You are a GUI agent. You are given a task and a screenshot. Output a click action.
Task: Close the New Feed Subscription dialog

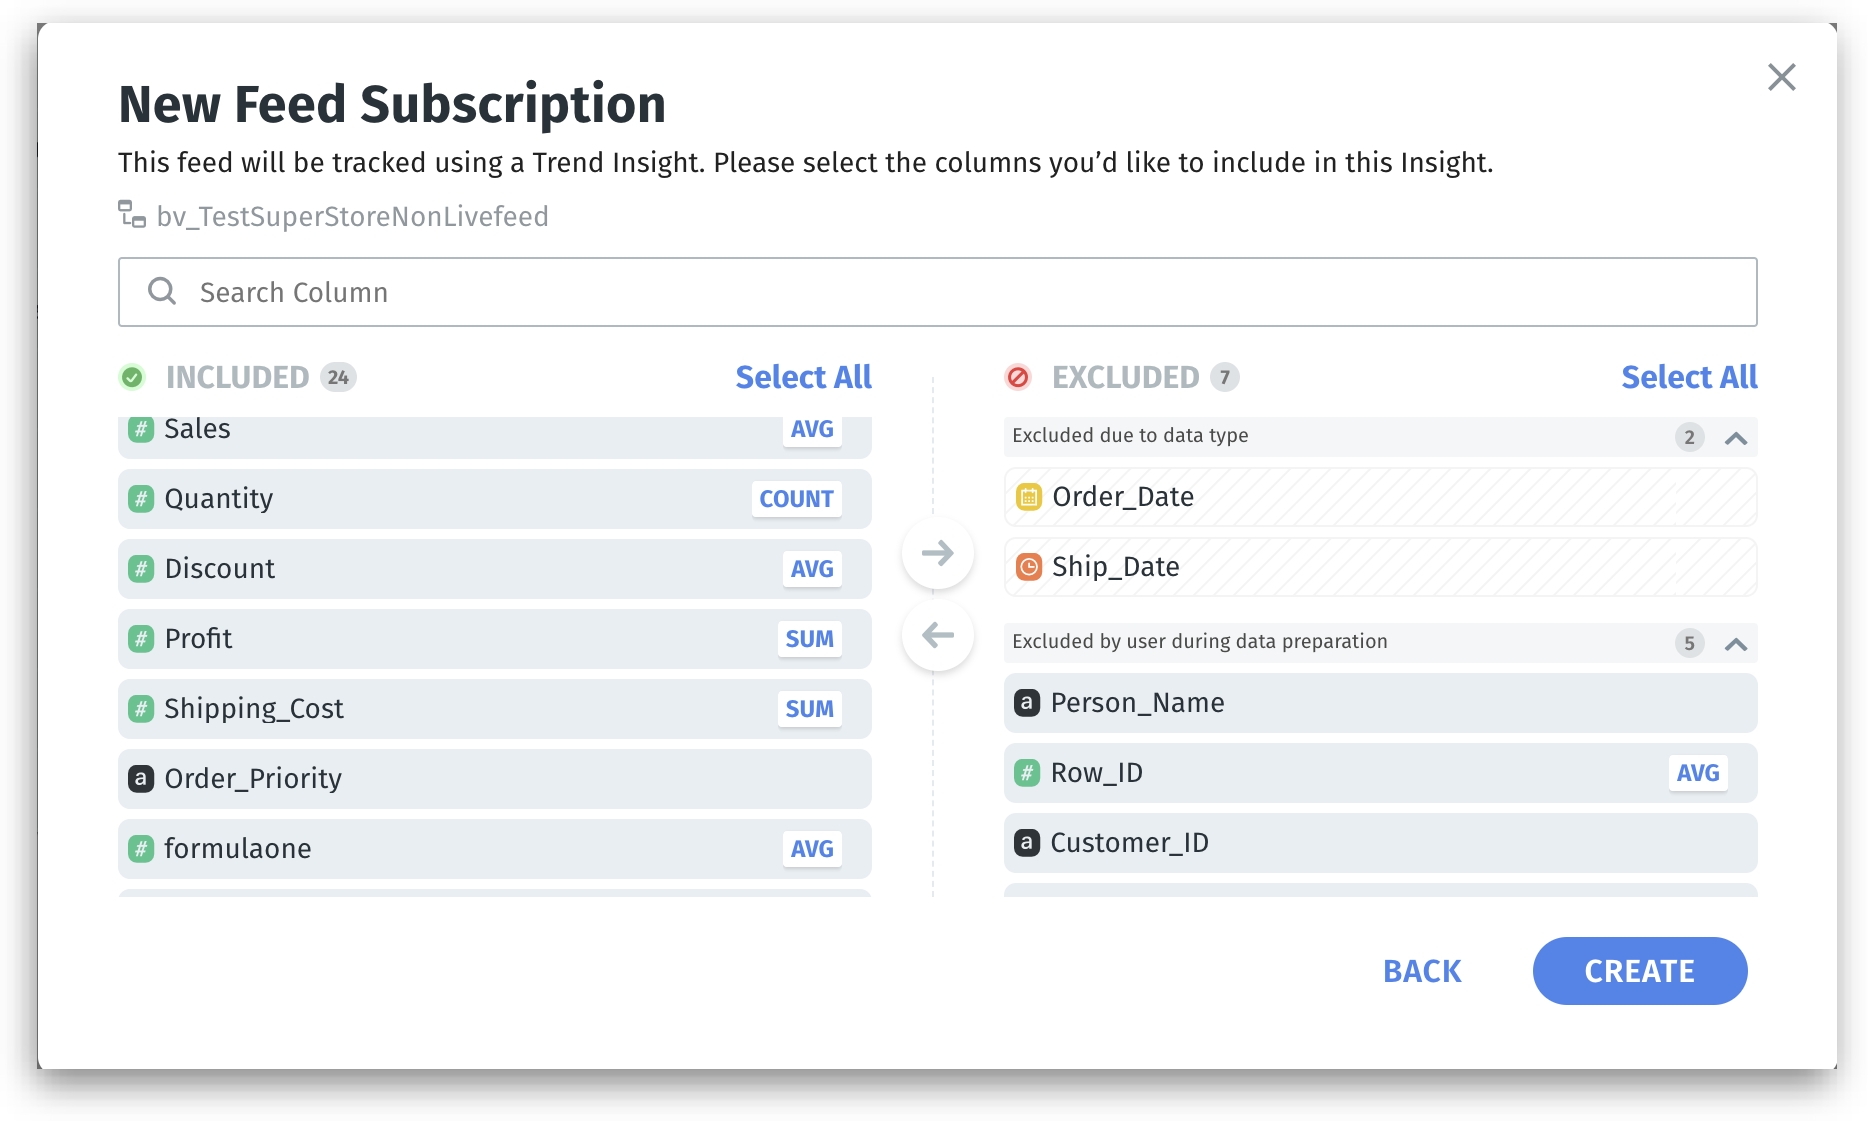[1781, 77]
